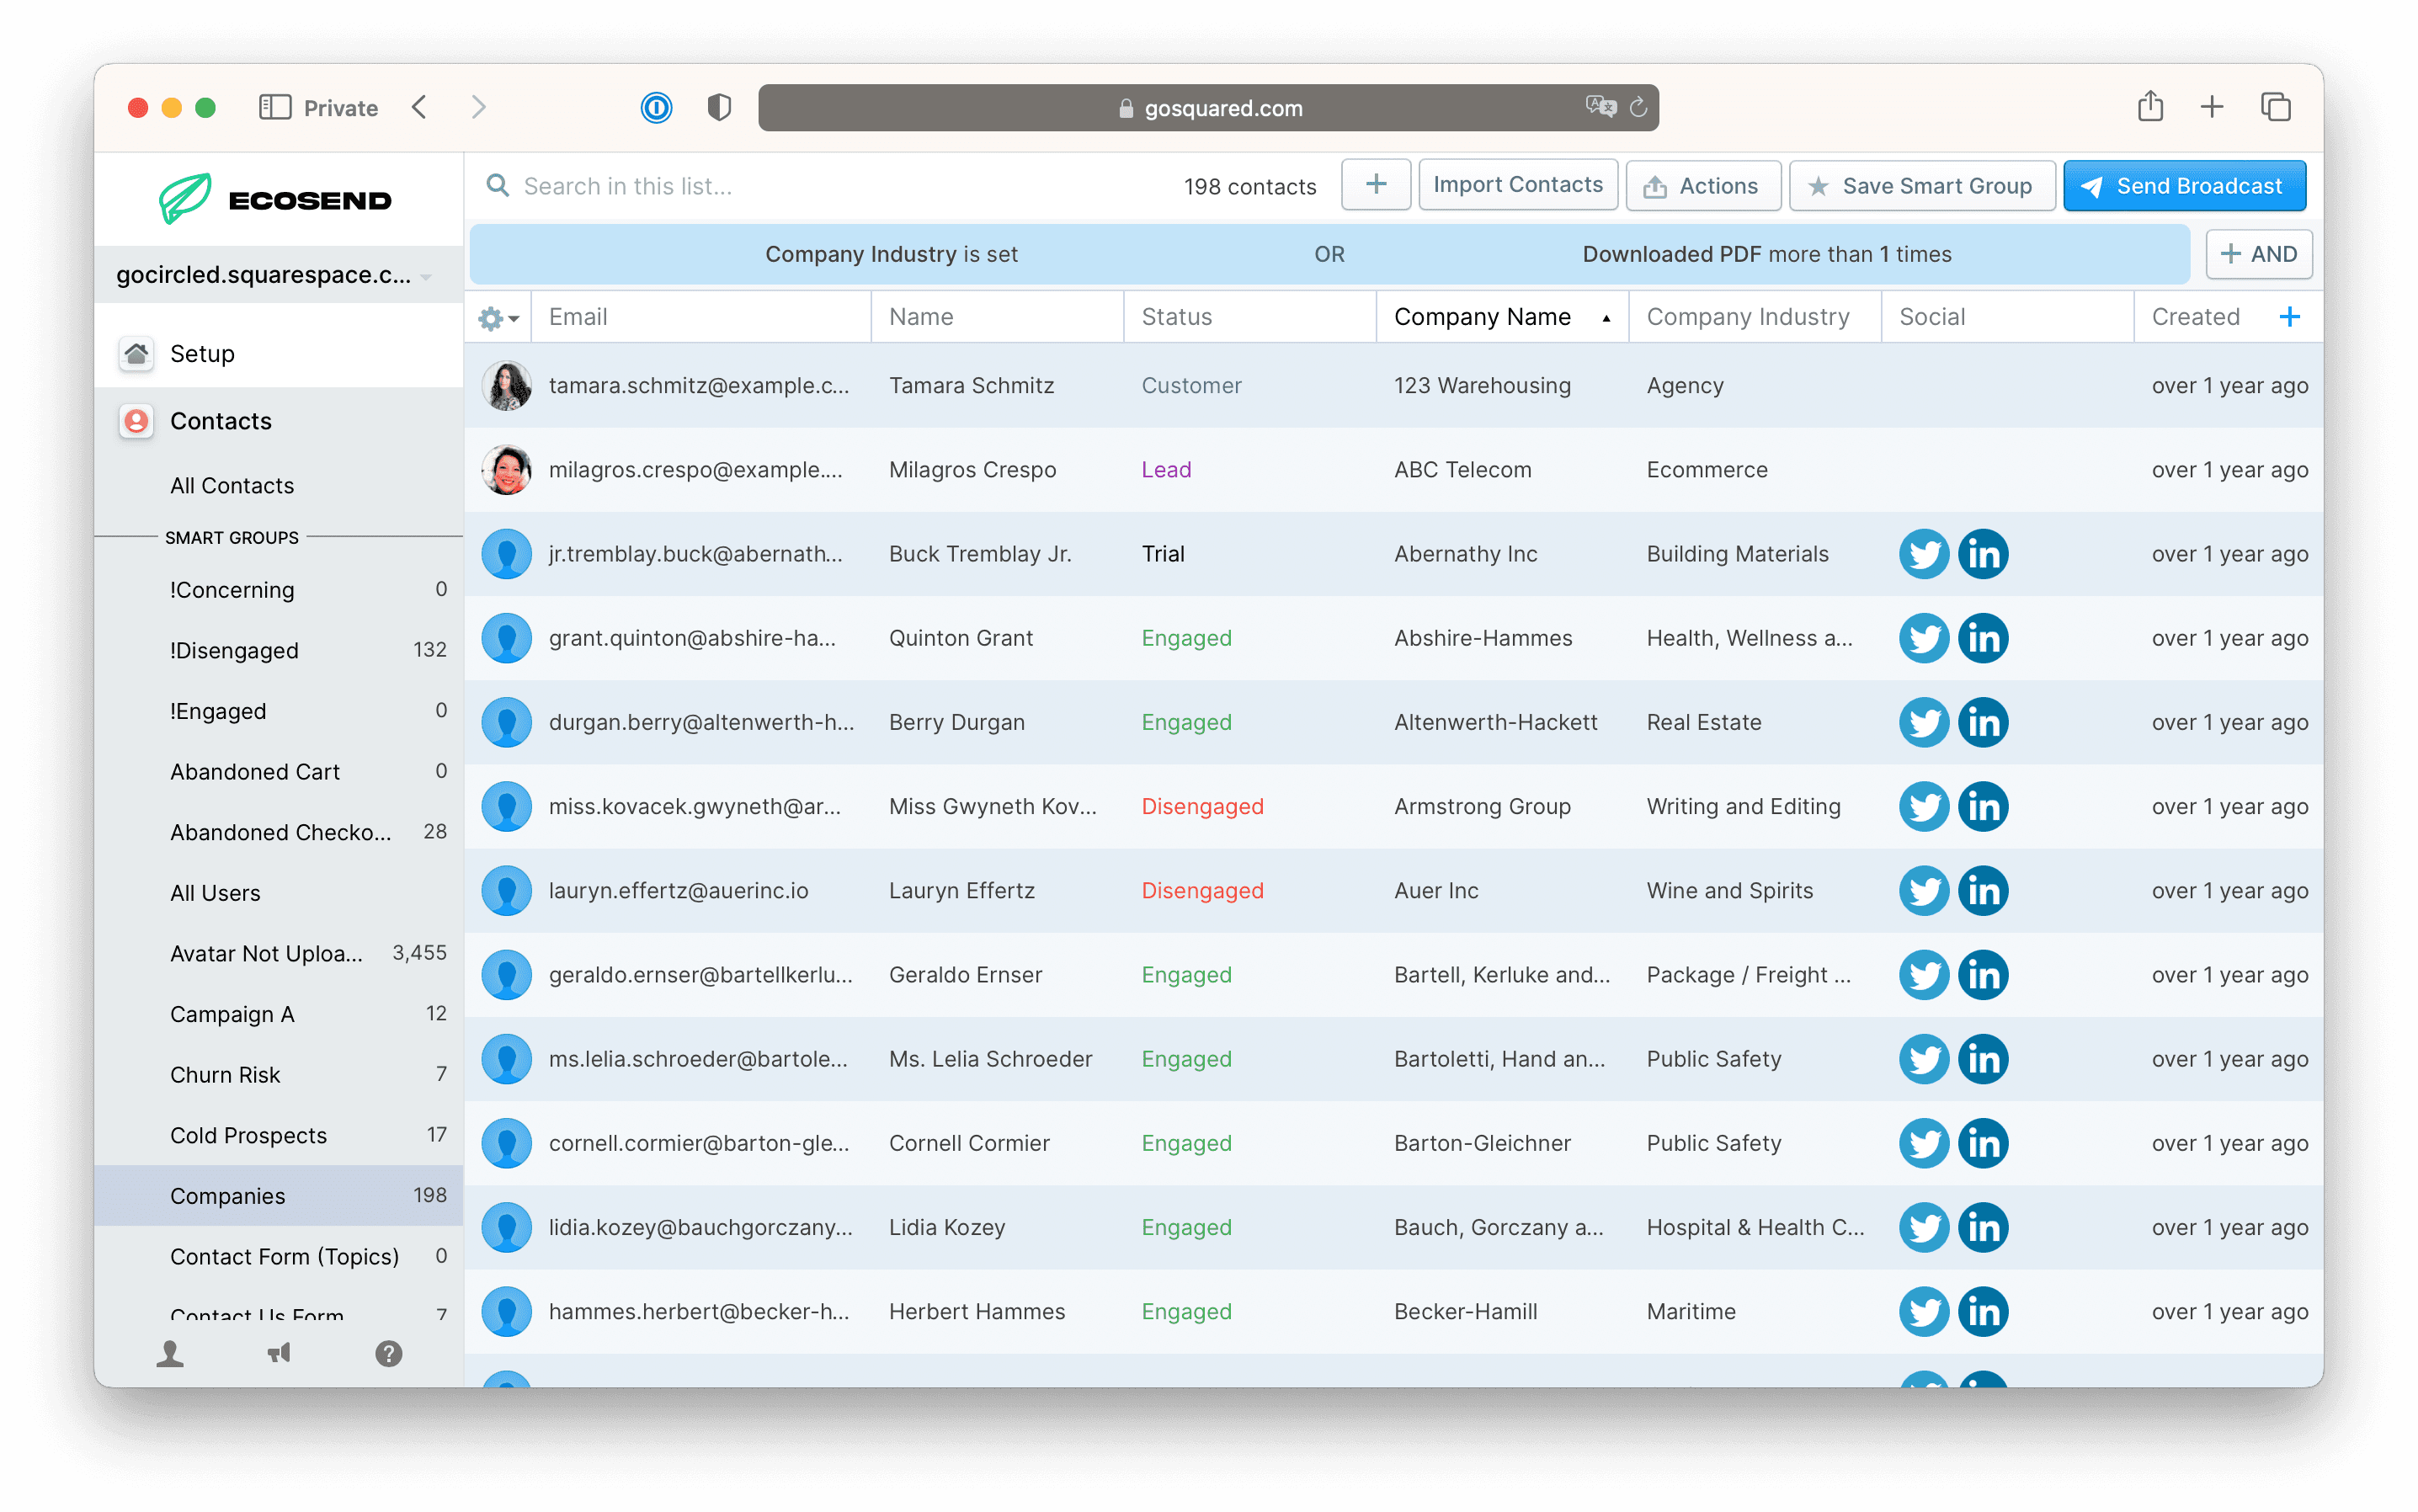Click the 1Password extension icon
Image resolution: width=2418 pixels, height=1512 pixels.
click(x=656, y=107)
